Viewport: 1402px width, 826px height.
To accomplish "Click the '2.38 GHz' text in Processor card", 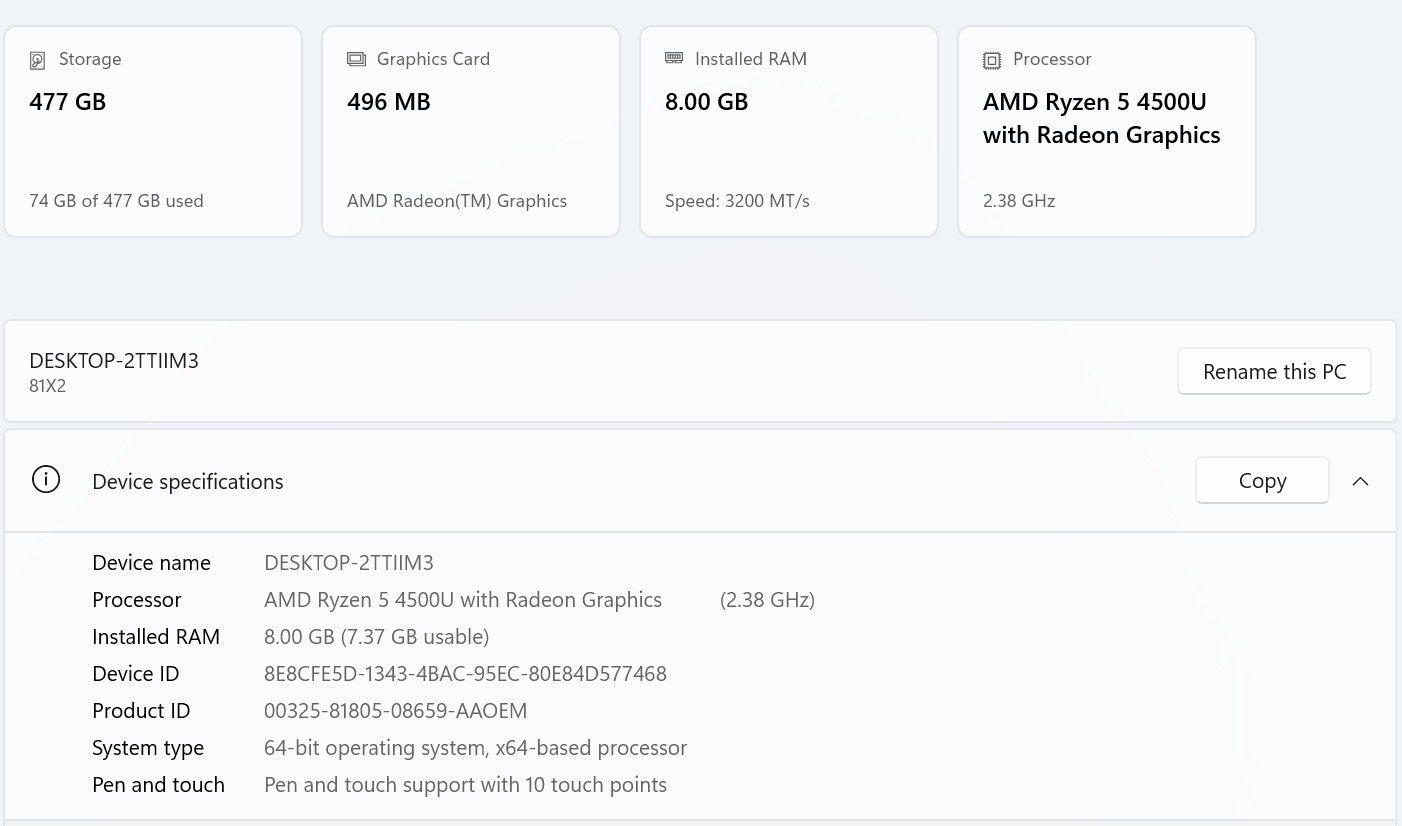I will (1019, 201).
